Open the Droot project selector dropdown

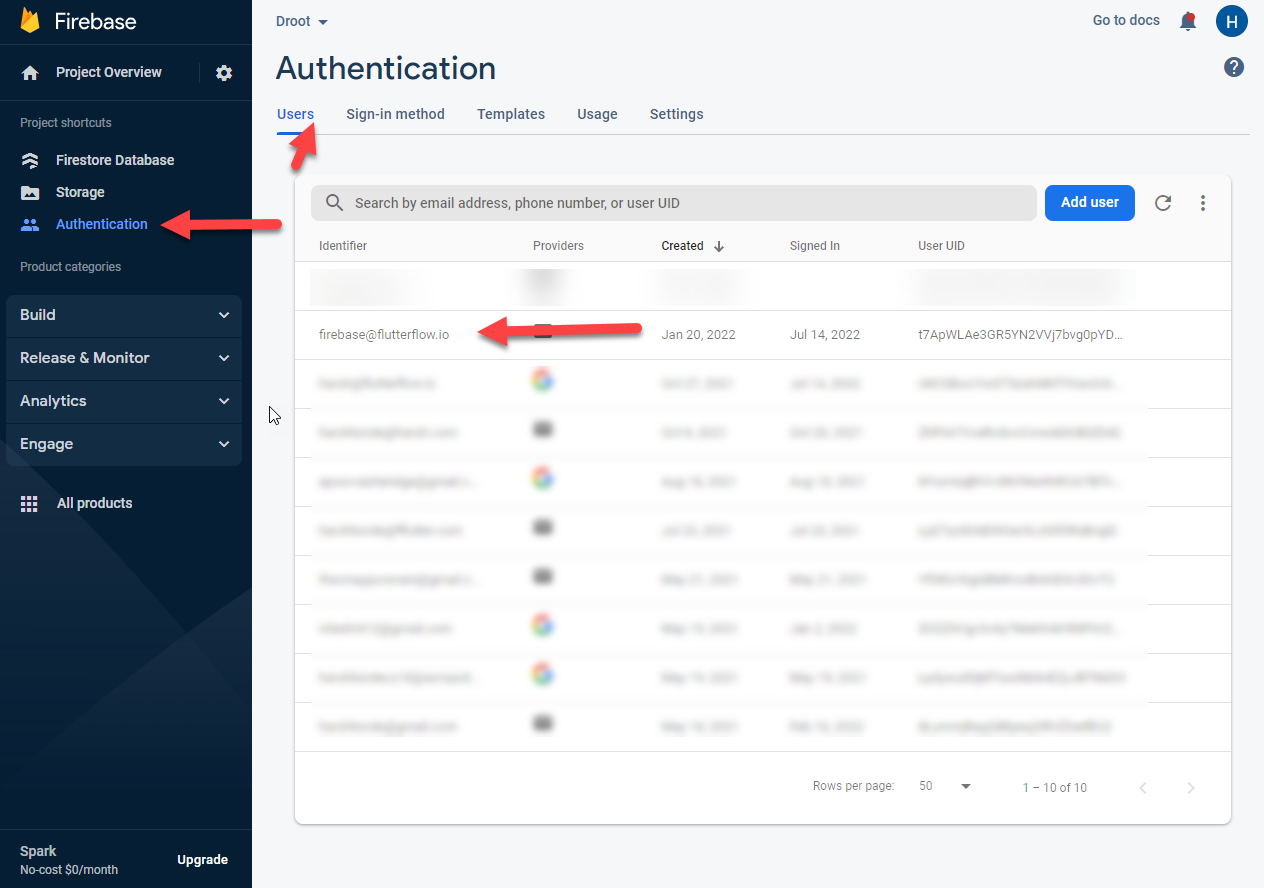[x=302, y=22]
